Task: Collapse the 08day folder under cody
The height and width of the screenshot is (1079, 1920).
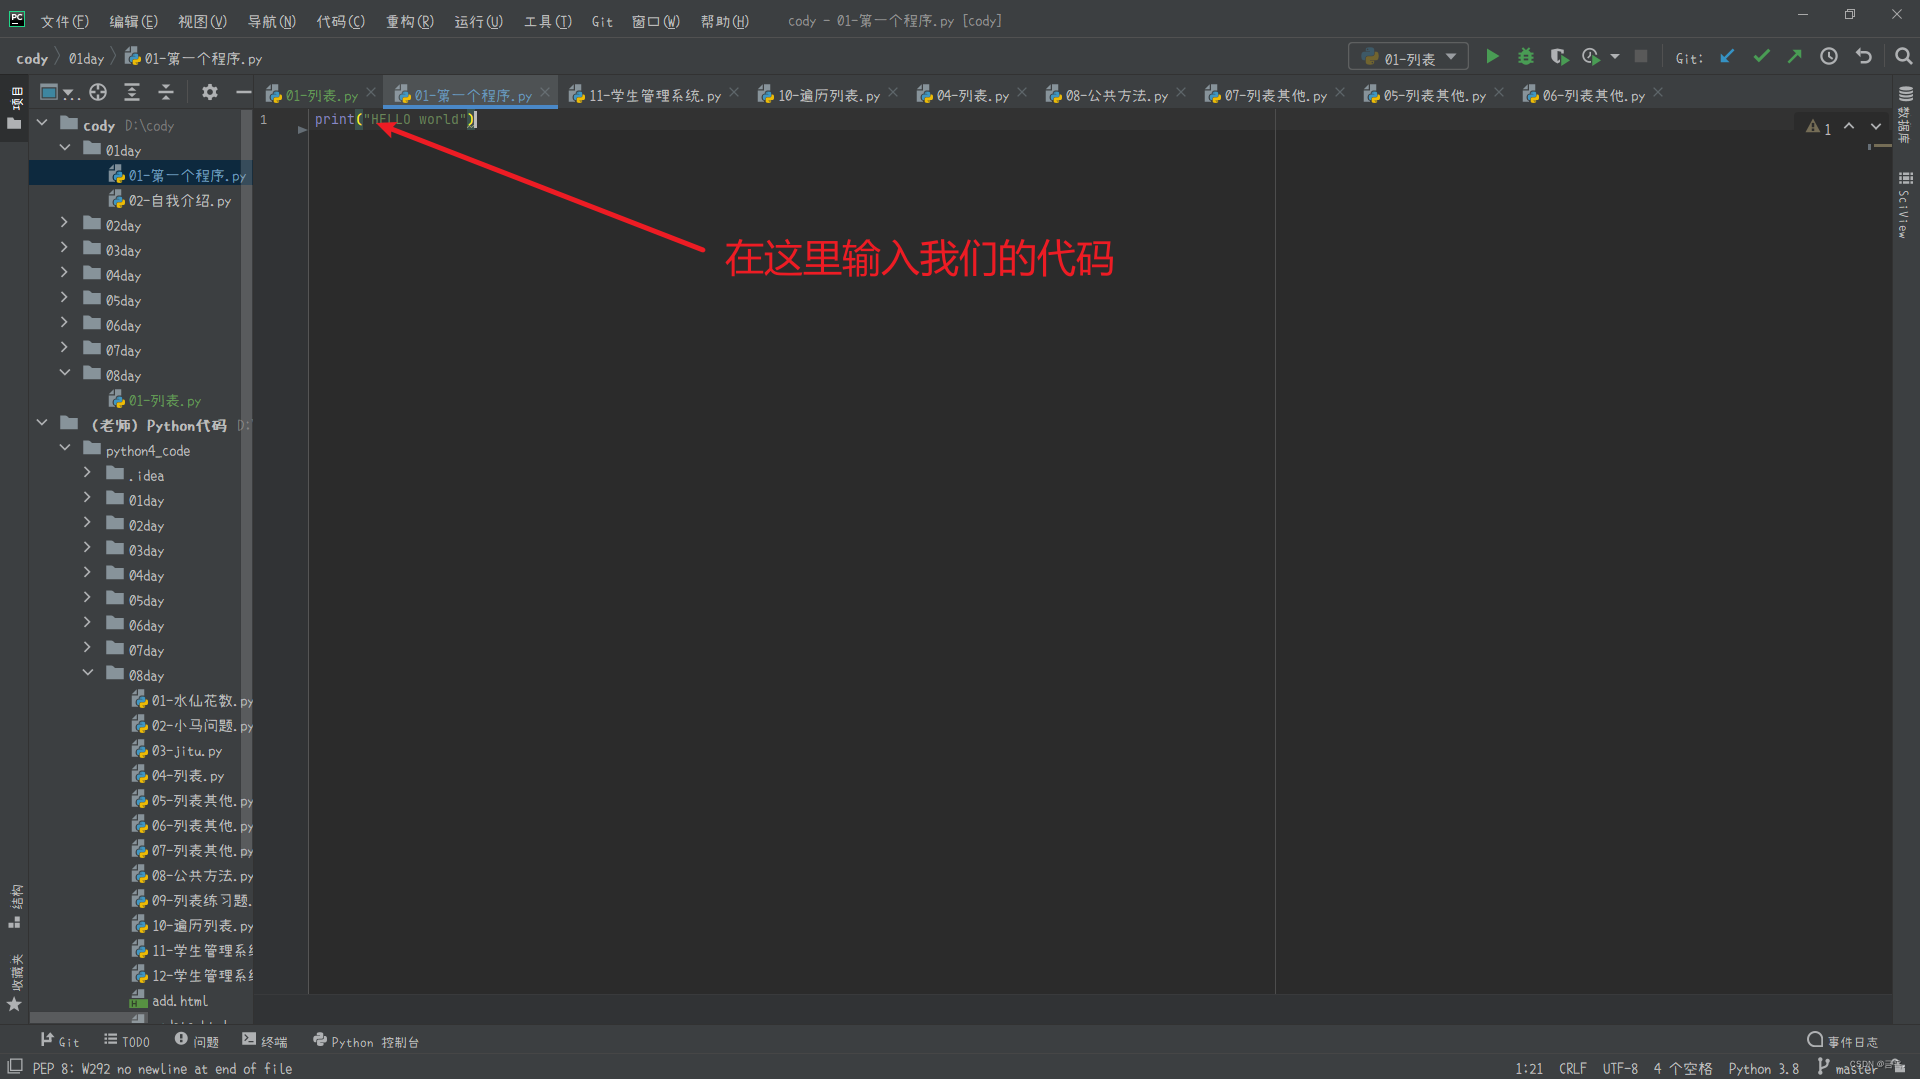Action: point(64,373)
